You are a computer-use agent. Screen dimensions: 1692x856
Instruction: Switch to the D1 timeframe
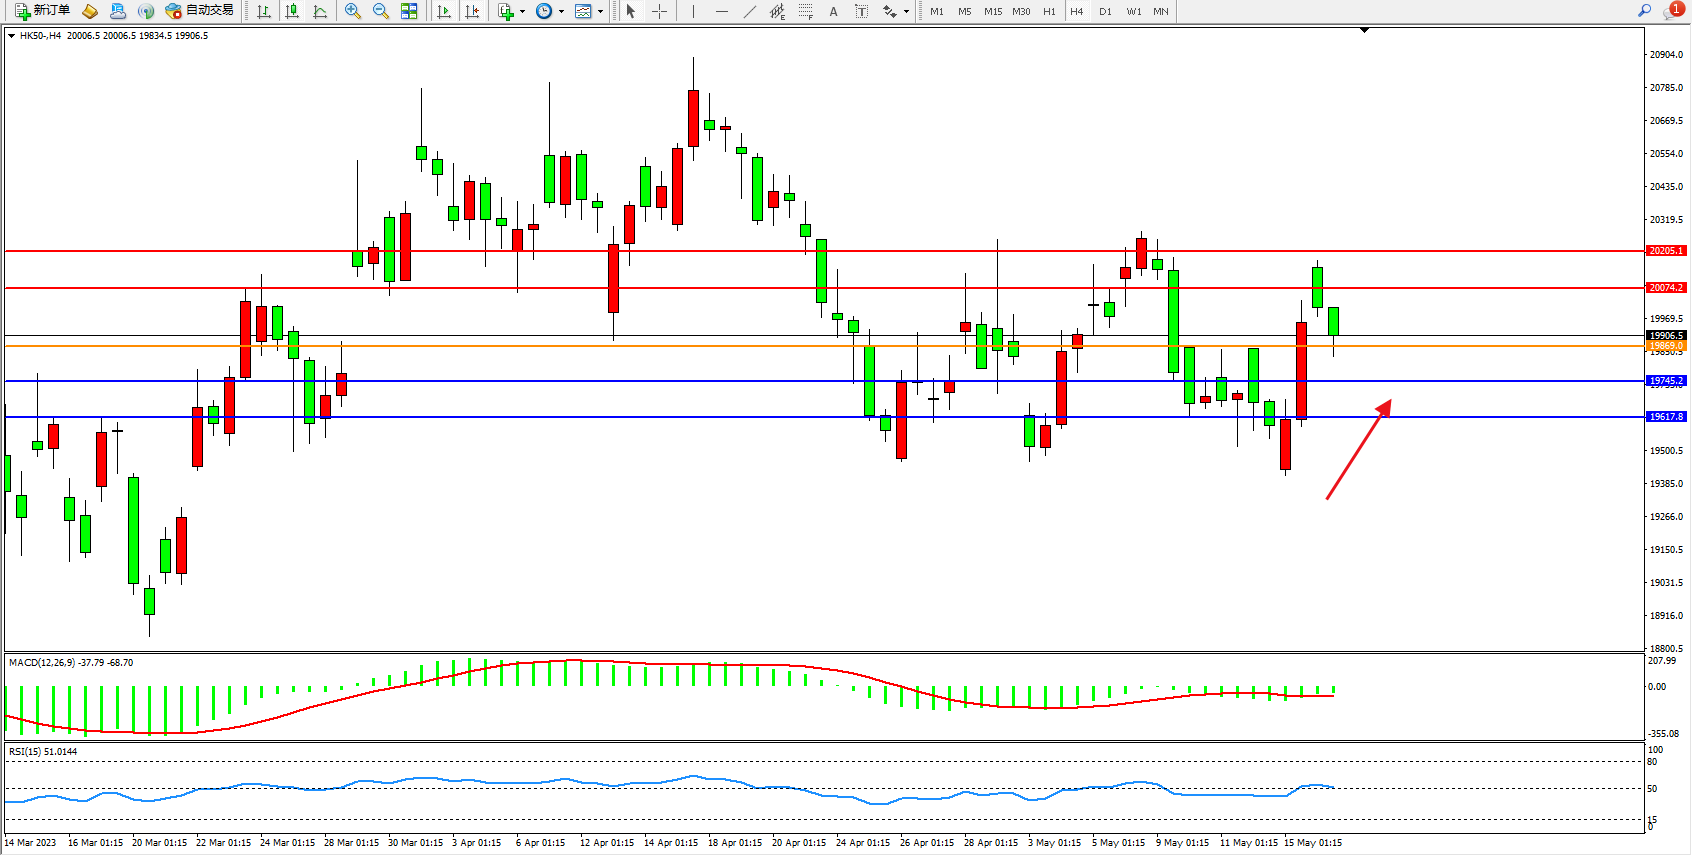tap(1105, 11)
